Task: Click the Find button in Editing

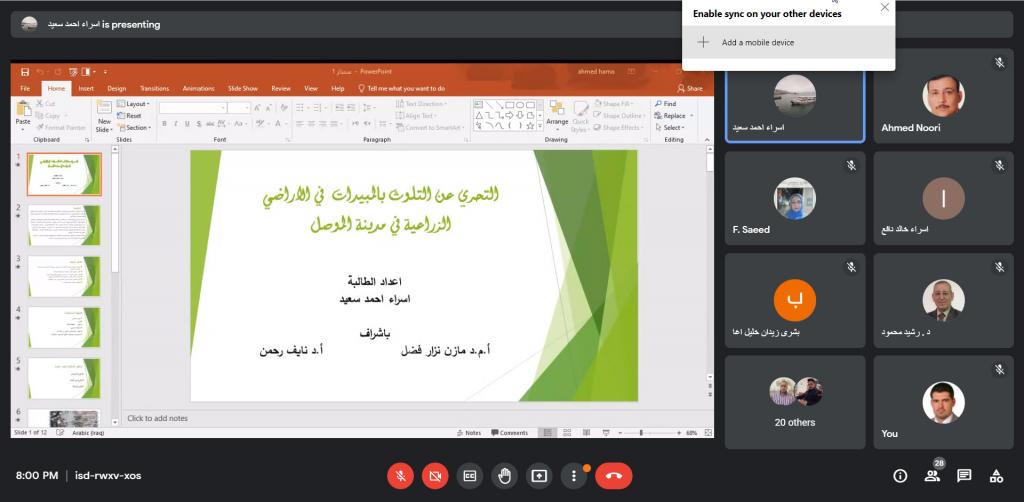Action: click(x=668, y=104)
